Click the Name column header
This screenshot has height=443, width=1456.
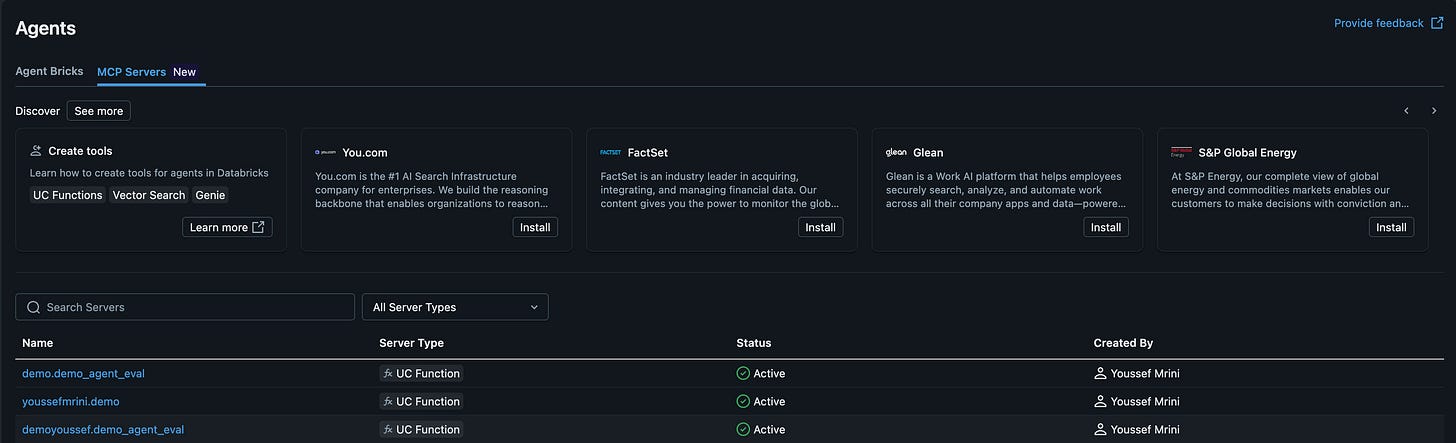click(38, 343)
